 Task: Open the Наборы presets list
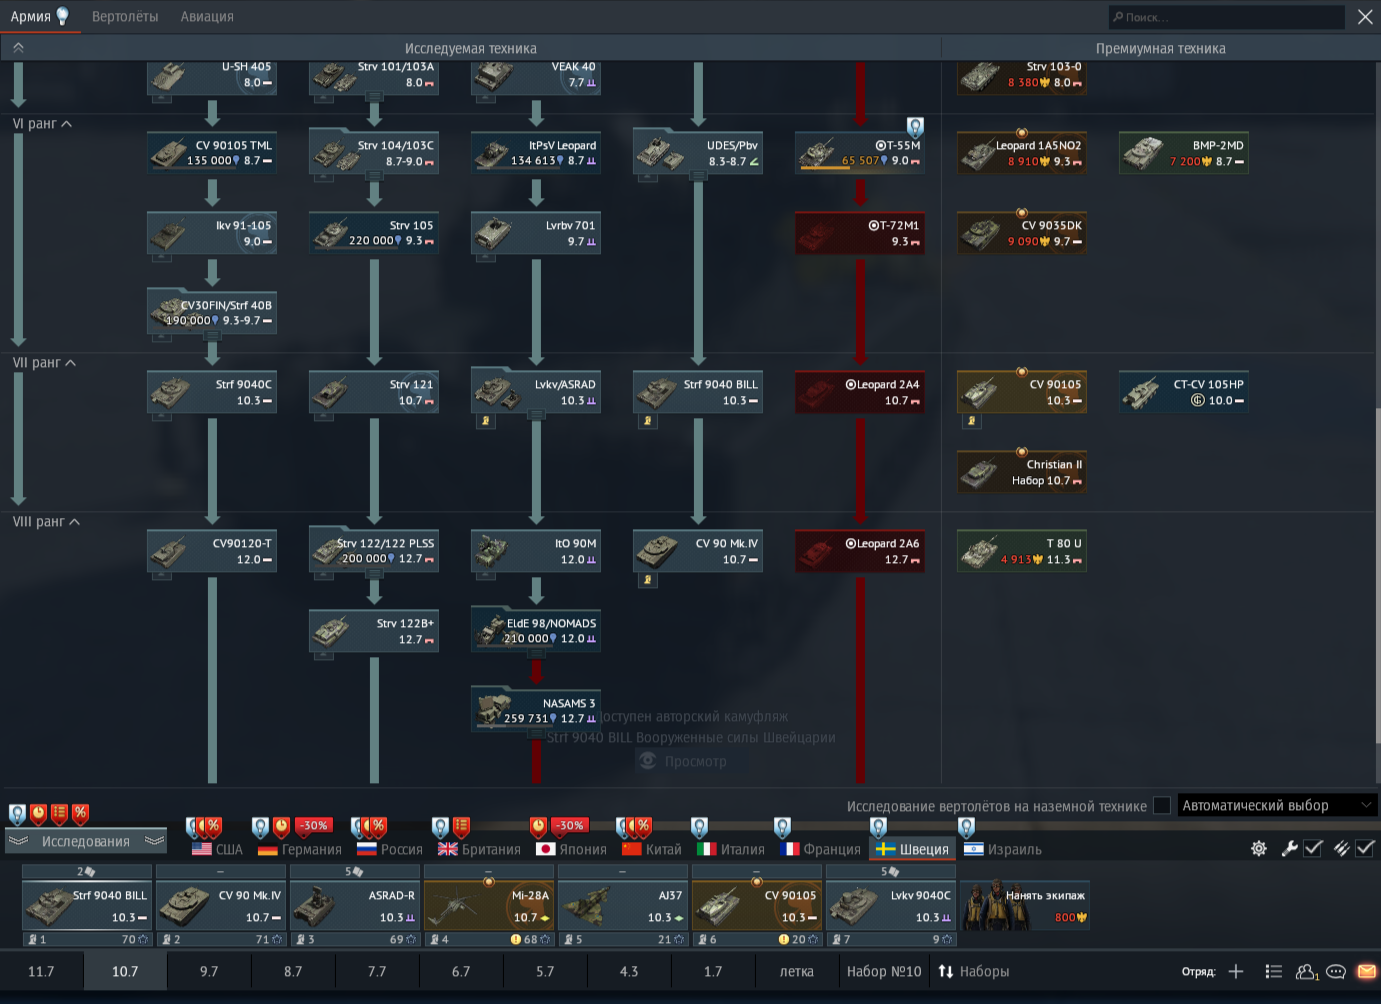pyautogui.click(x=973, y=972)
